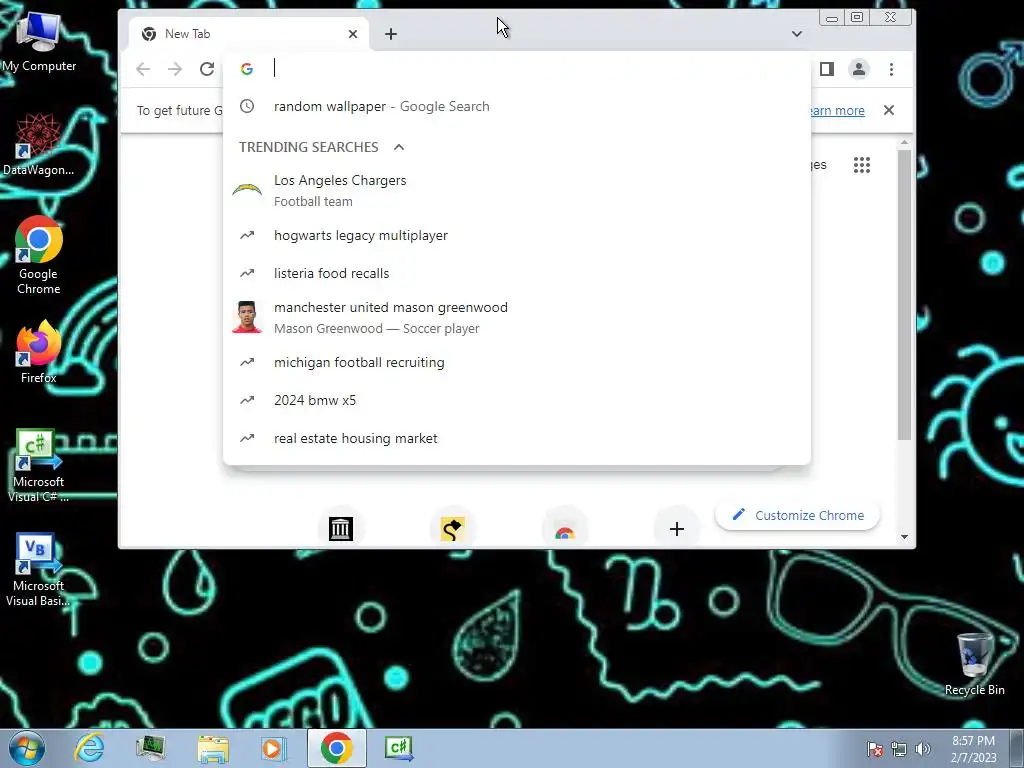Select the New Tab tab
This screenshot has width=1024, height=768.
[248, 34]
